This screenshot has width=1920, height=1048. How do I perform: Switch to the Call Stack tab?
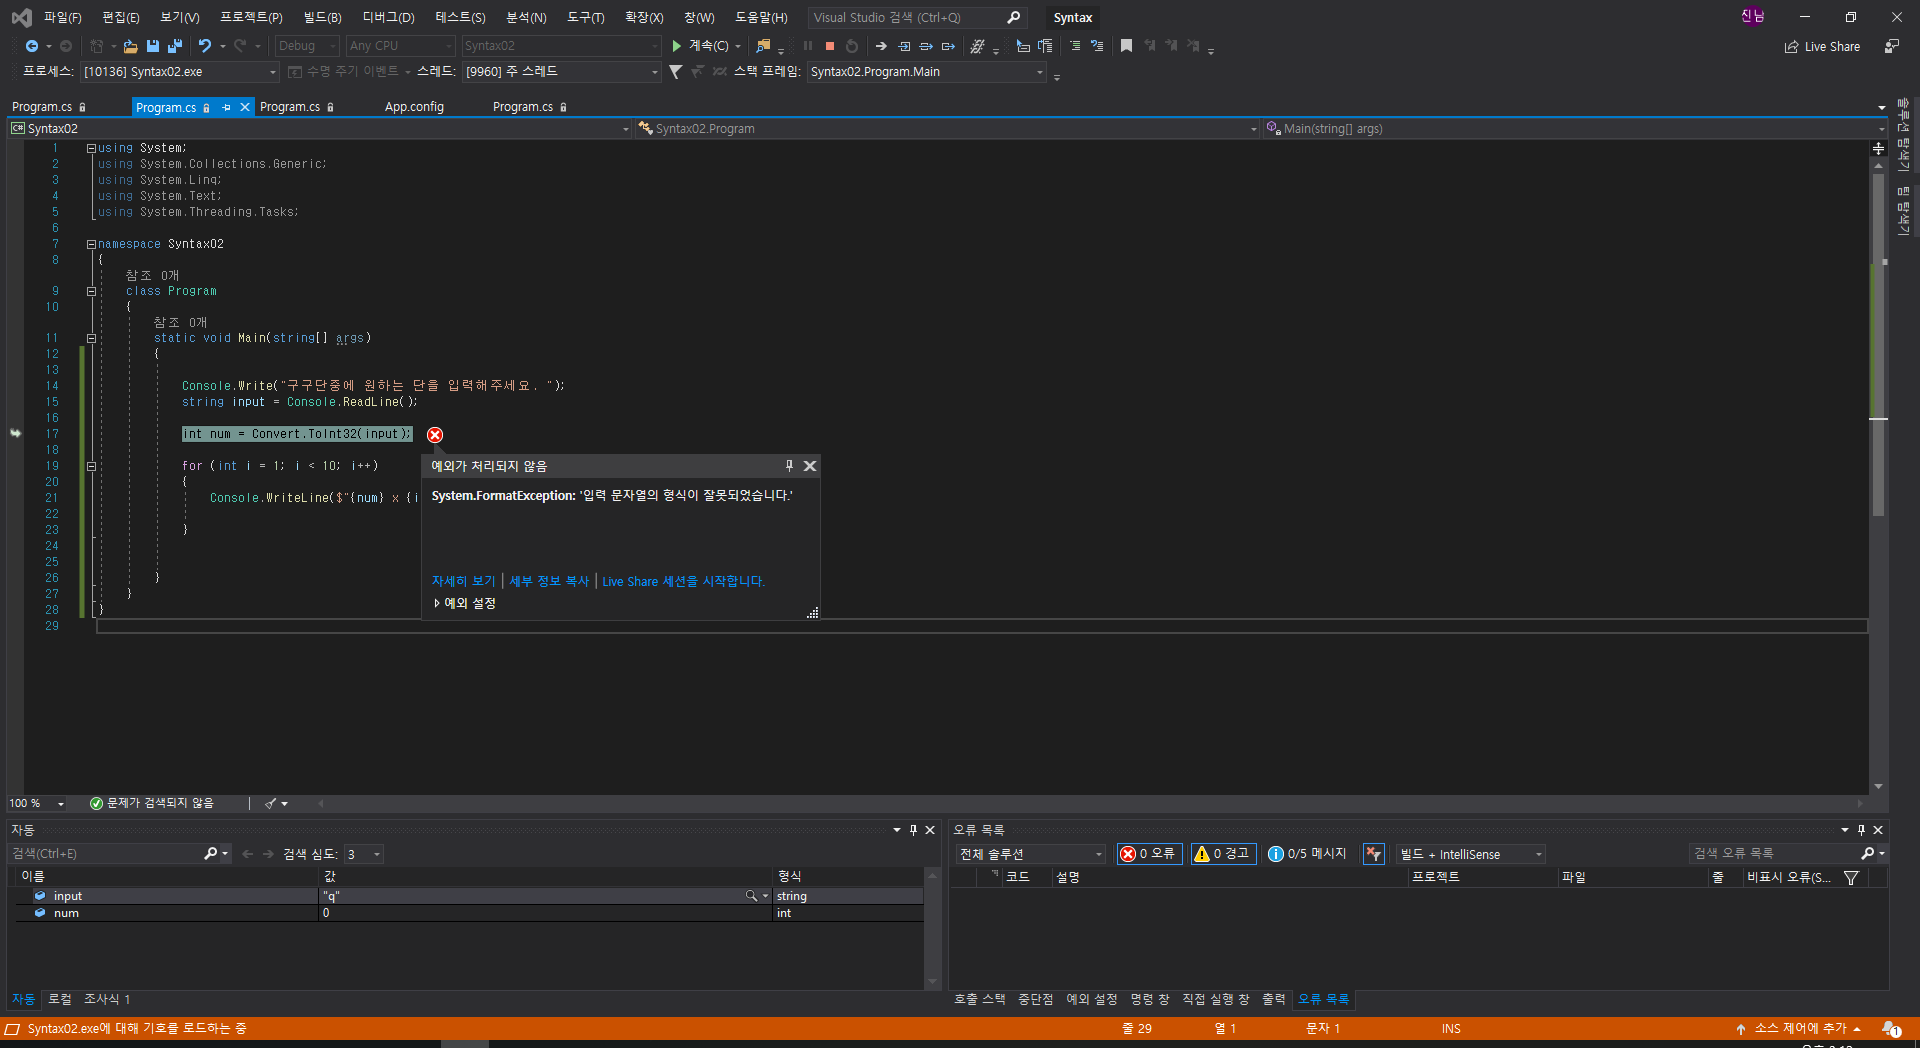point(979,999)
